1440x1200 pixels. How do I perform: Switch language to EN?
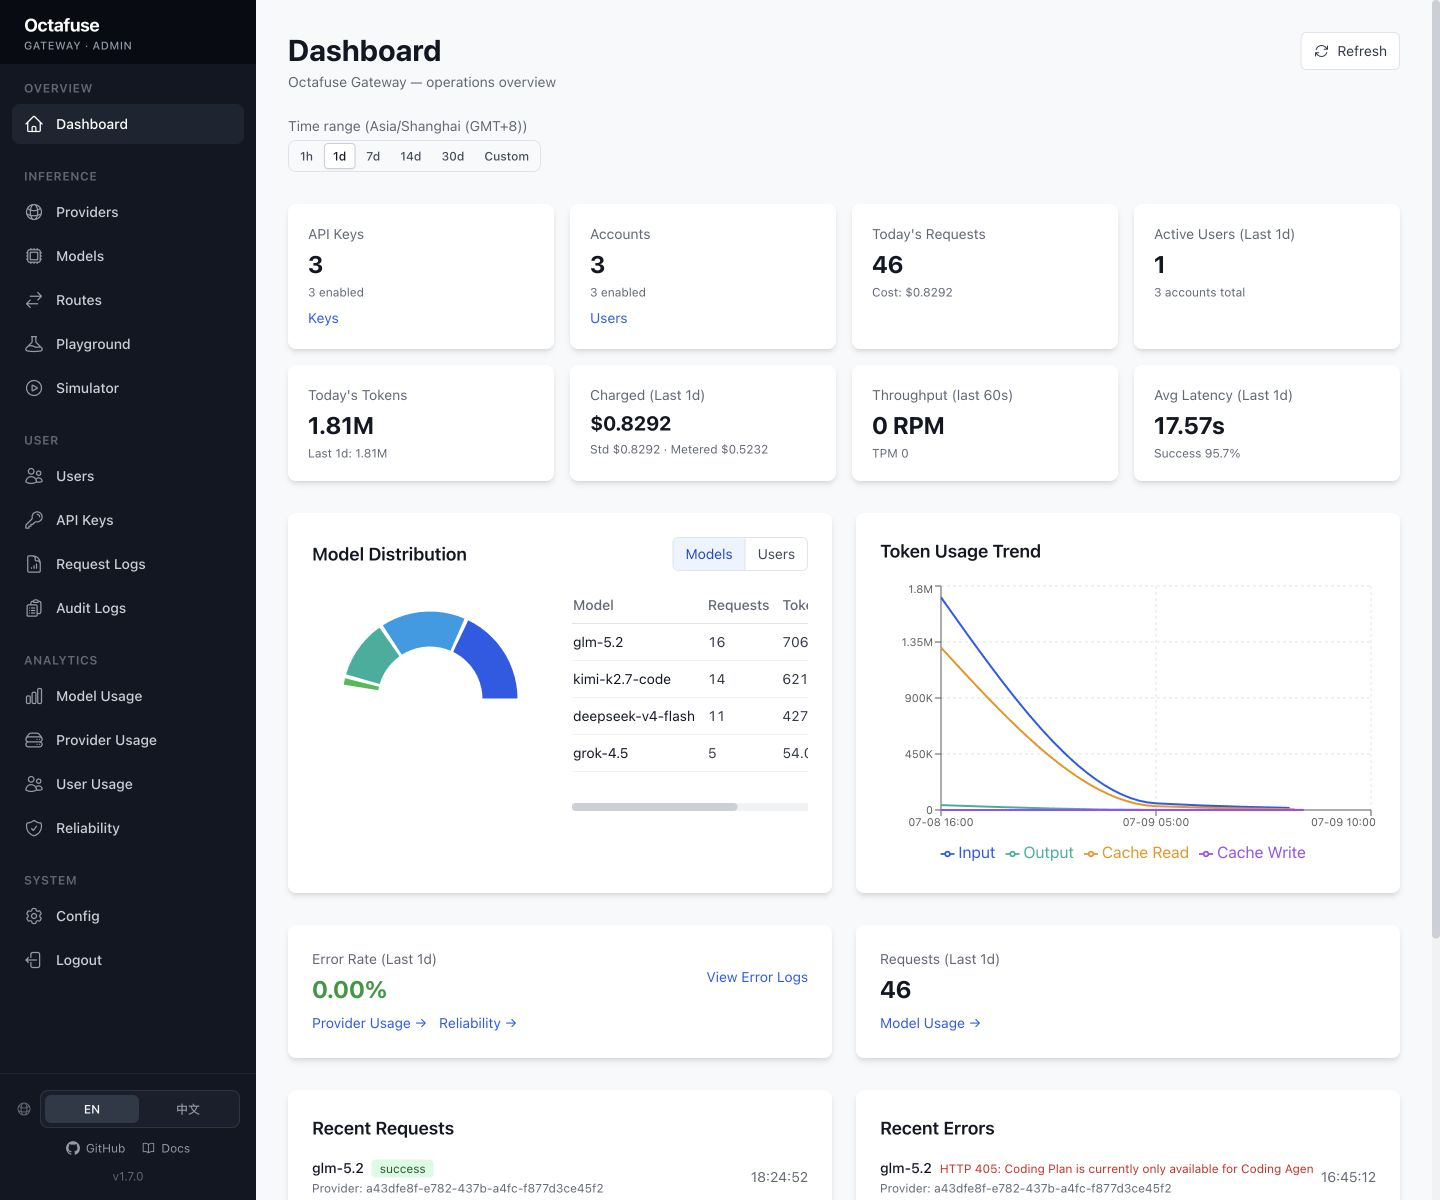92,1109
